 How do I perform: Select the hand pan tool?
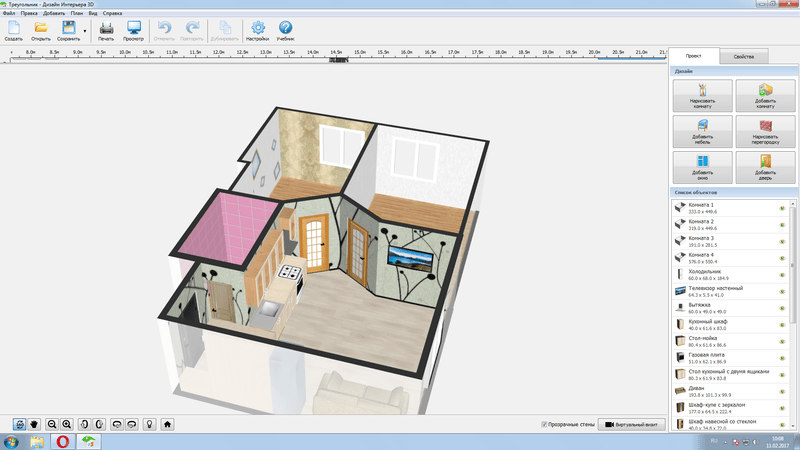33,424
